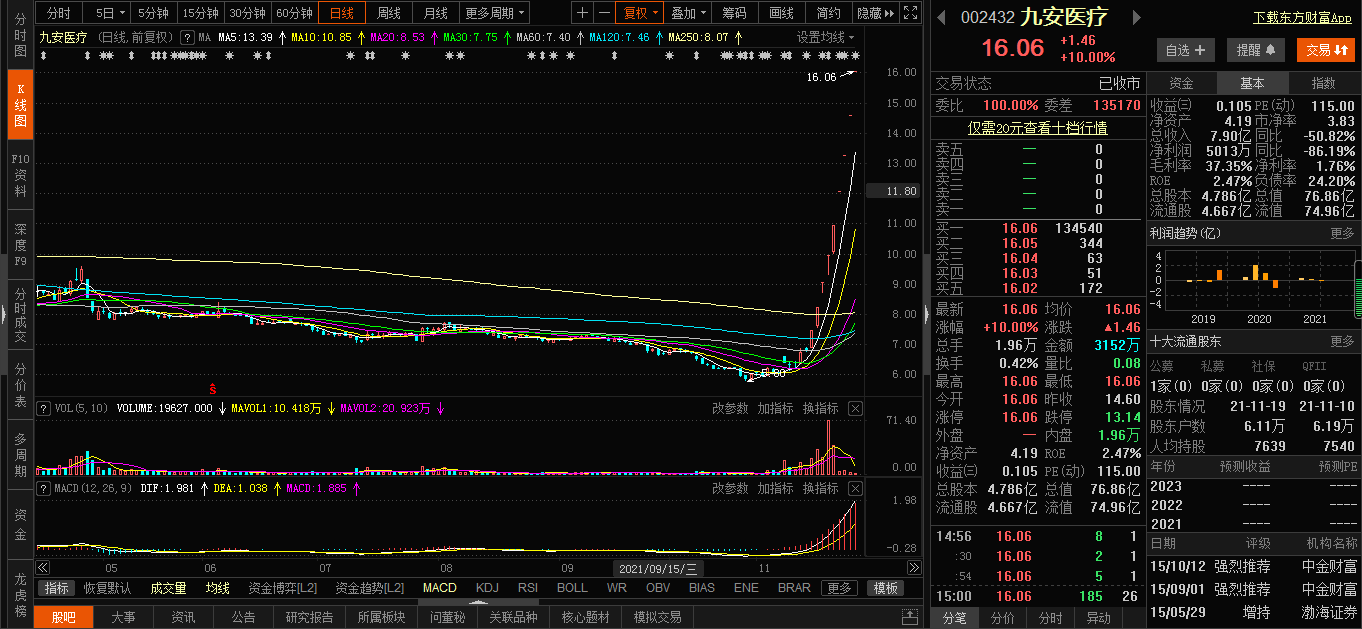Viewport: 1362px width, 629px height.
Task: Toggle the 简约 simple view mode
Action: pyautogui.click(x=828, y=13)
